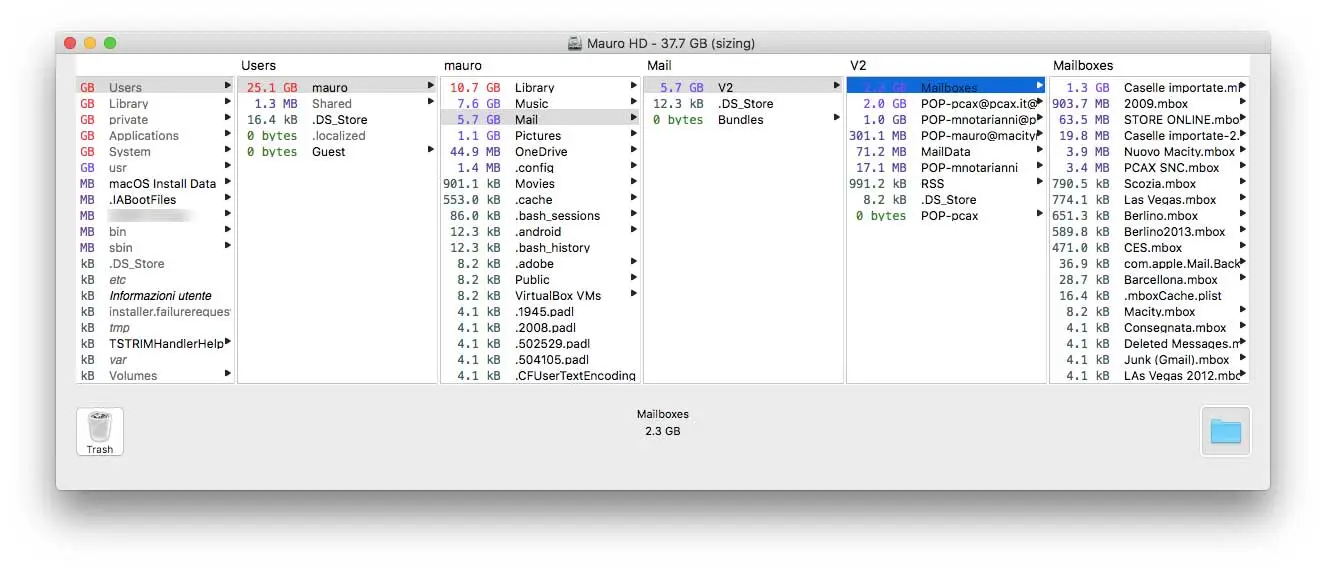Screen dimensions: 1326x570
Task: Select the Scozia.mbox row
Action: click(x=1149, y=184)
